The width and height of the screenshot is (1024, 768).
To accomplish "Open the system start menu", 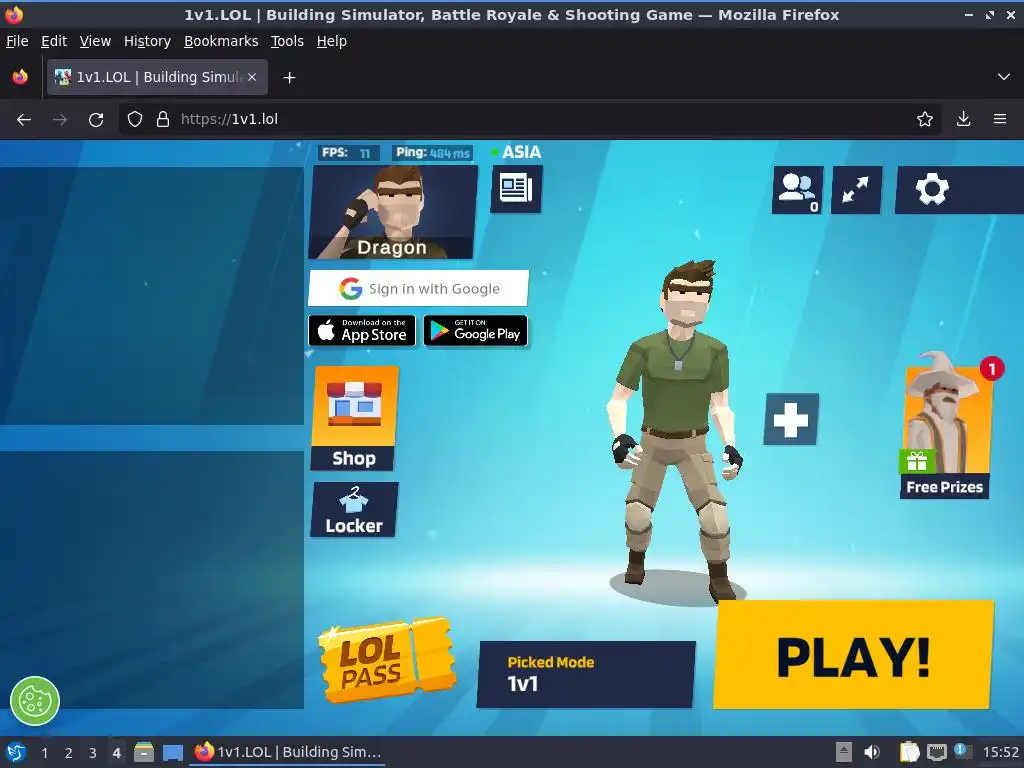I will (x=16, y=752).
